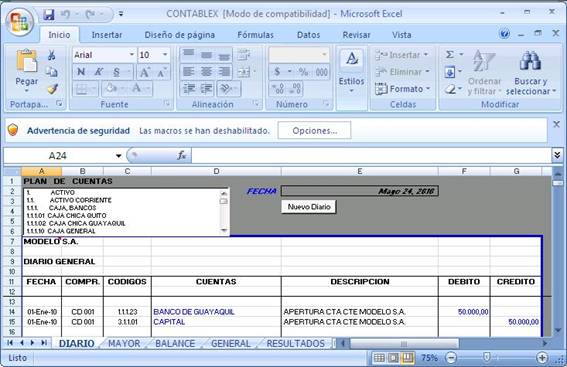
Task: Switch to the Datos ribbon tab
Action: (308, 35)
